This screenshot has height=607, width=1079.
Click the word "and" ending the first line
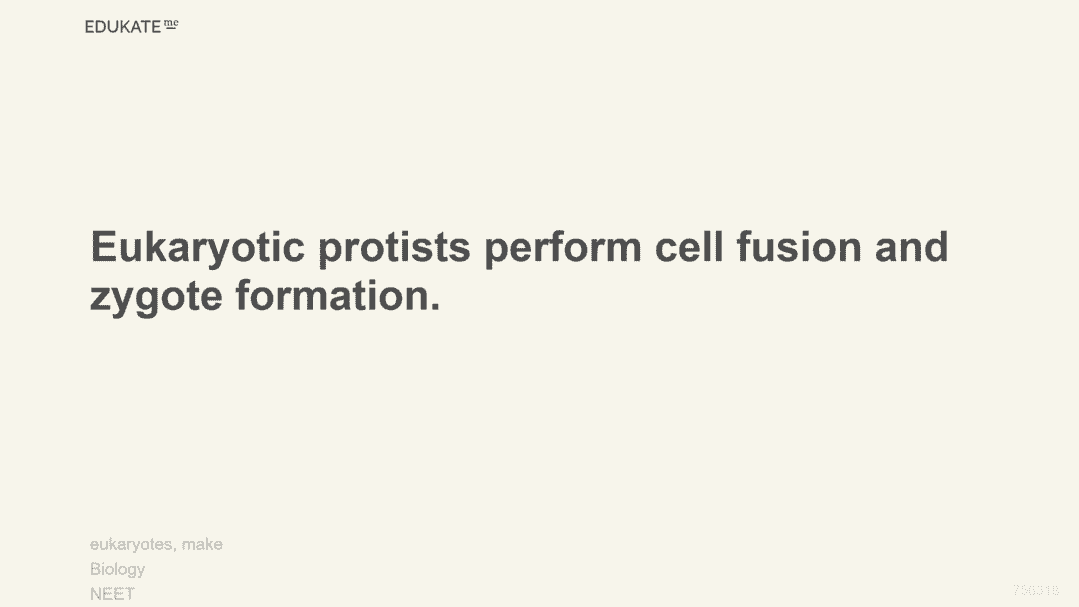click(x=911, y=247)
